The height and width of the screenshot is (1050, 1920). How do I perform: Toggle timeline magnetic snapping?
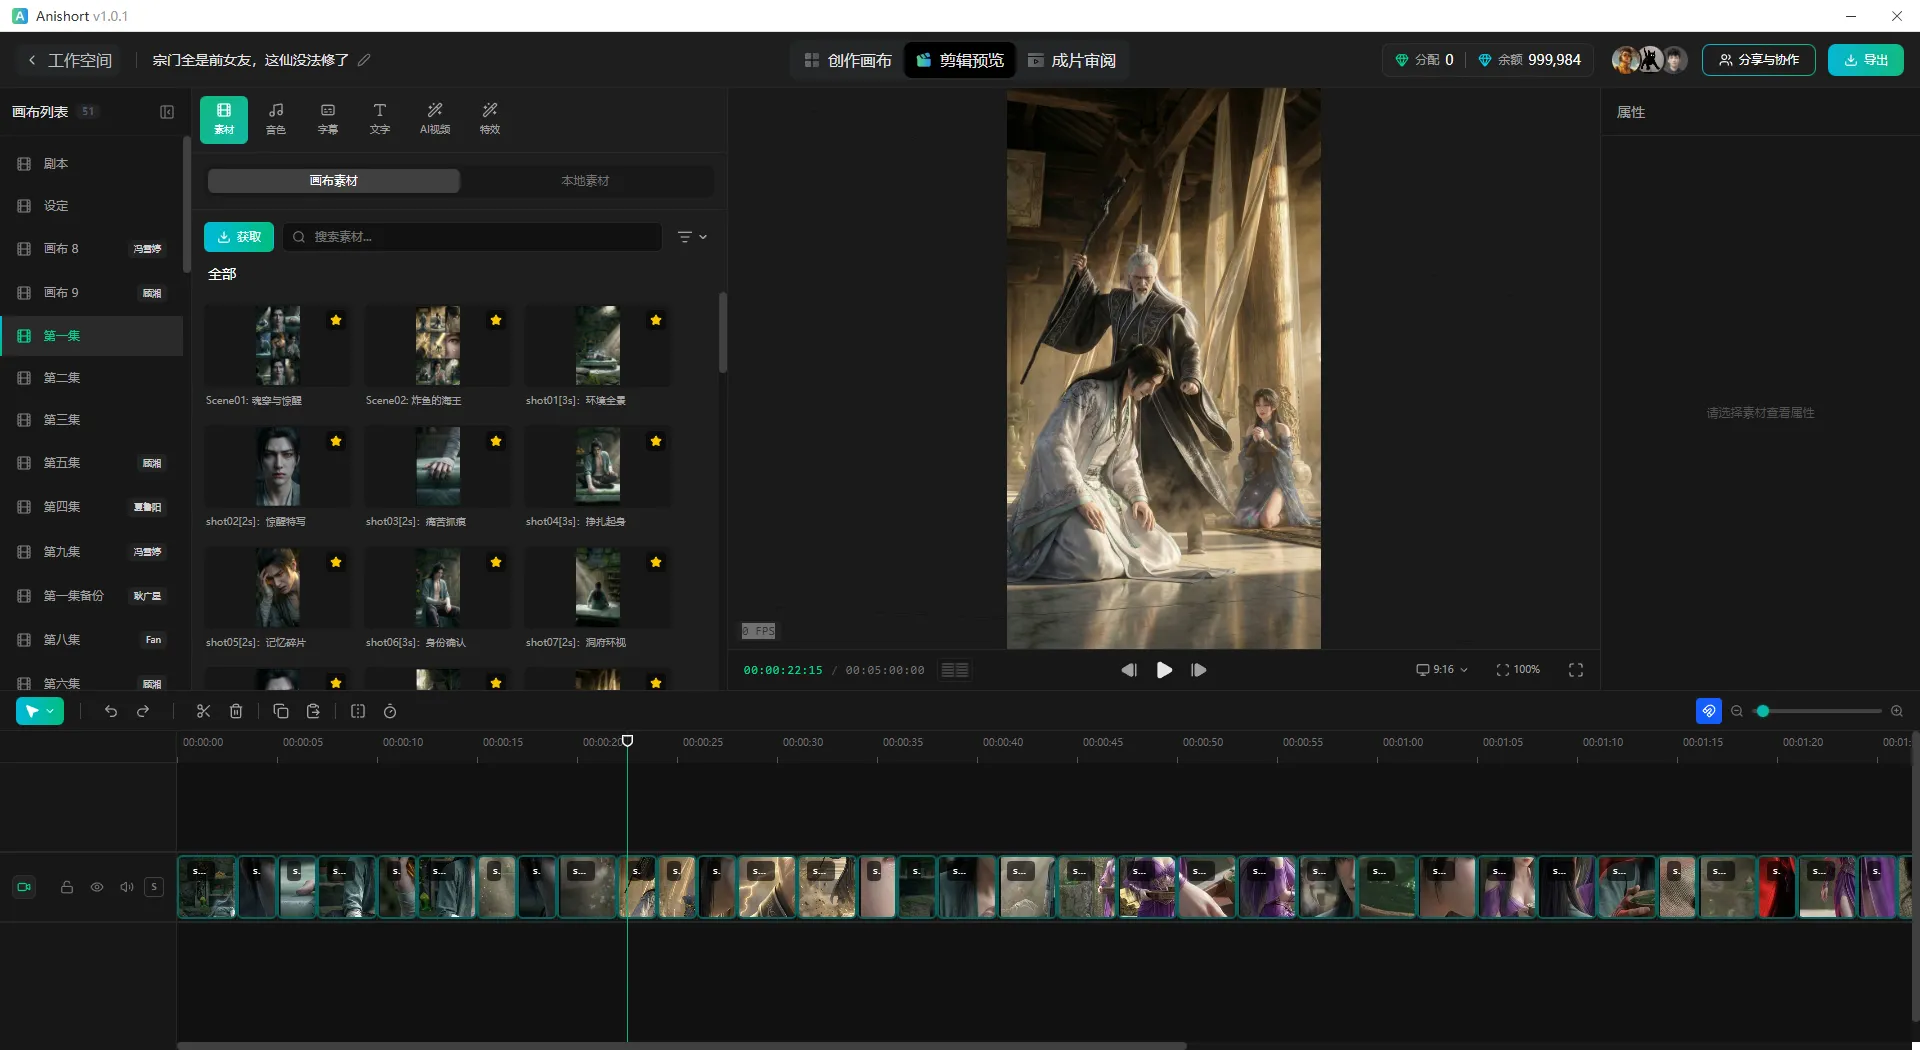click(x=1708, y=711)
